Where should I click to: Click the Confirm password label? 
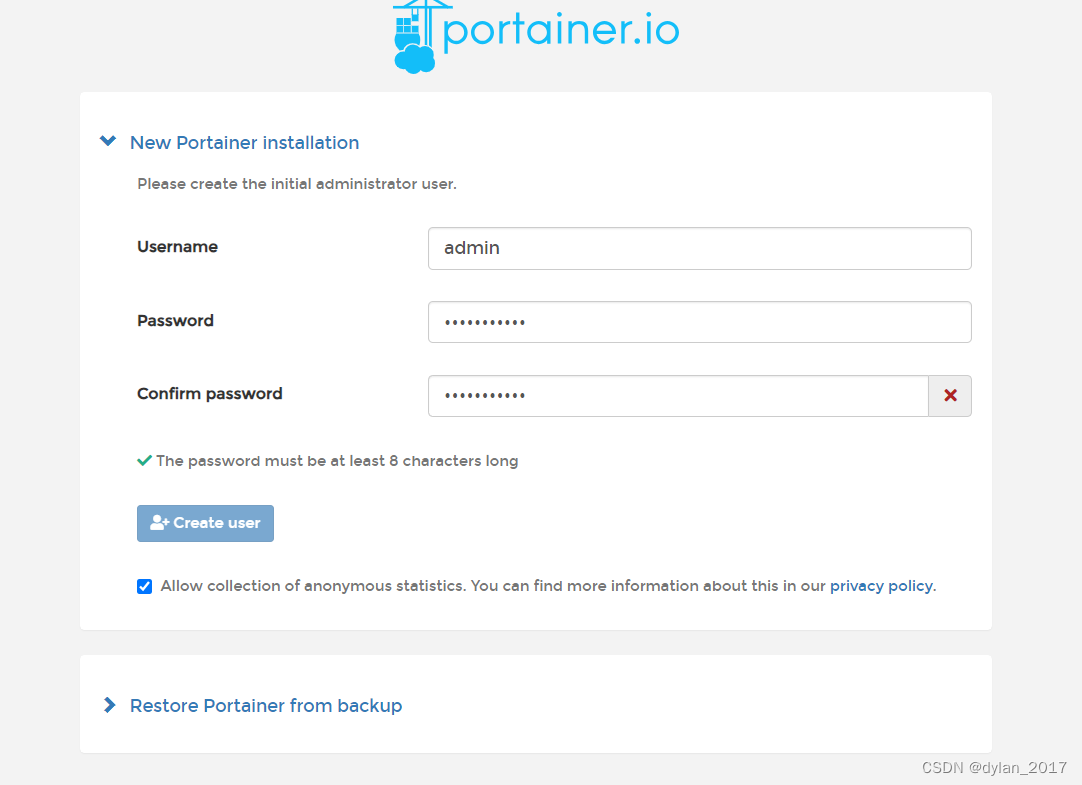click(x=210, y=394)
